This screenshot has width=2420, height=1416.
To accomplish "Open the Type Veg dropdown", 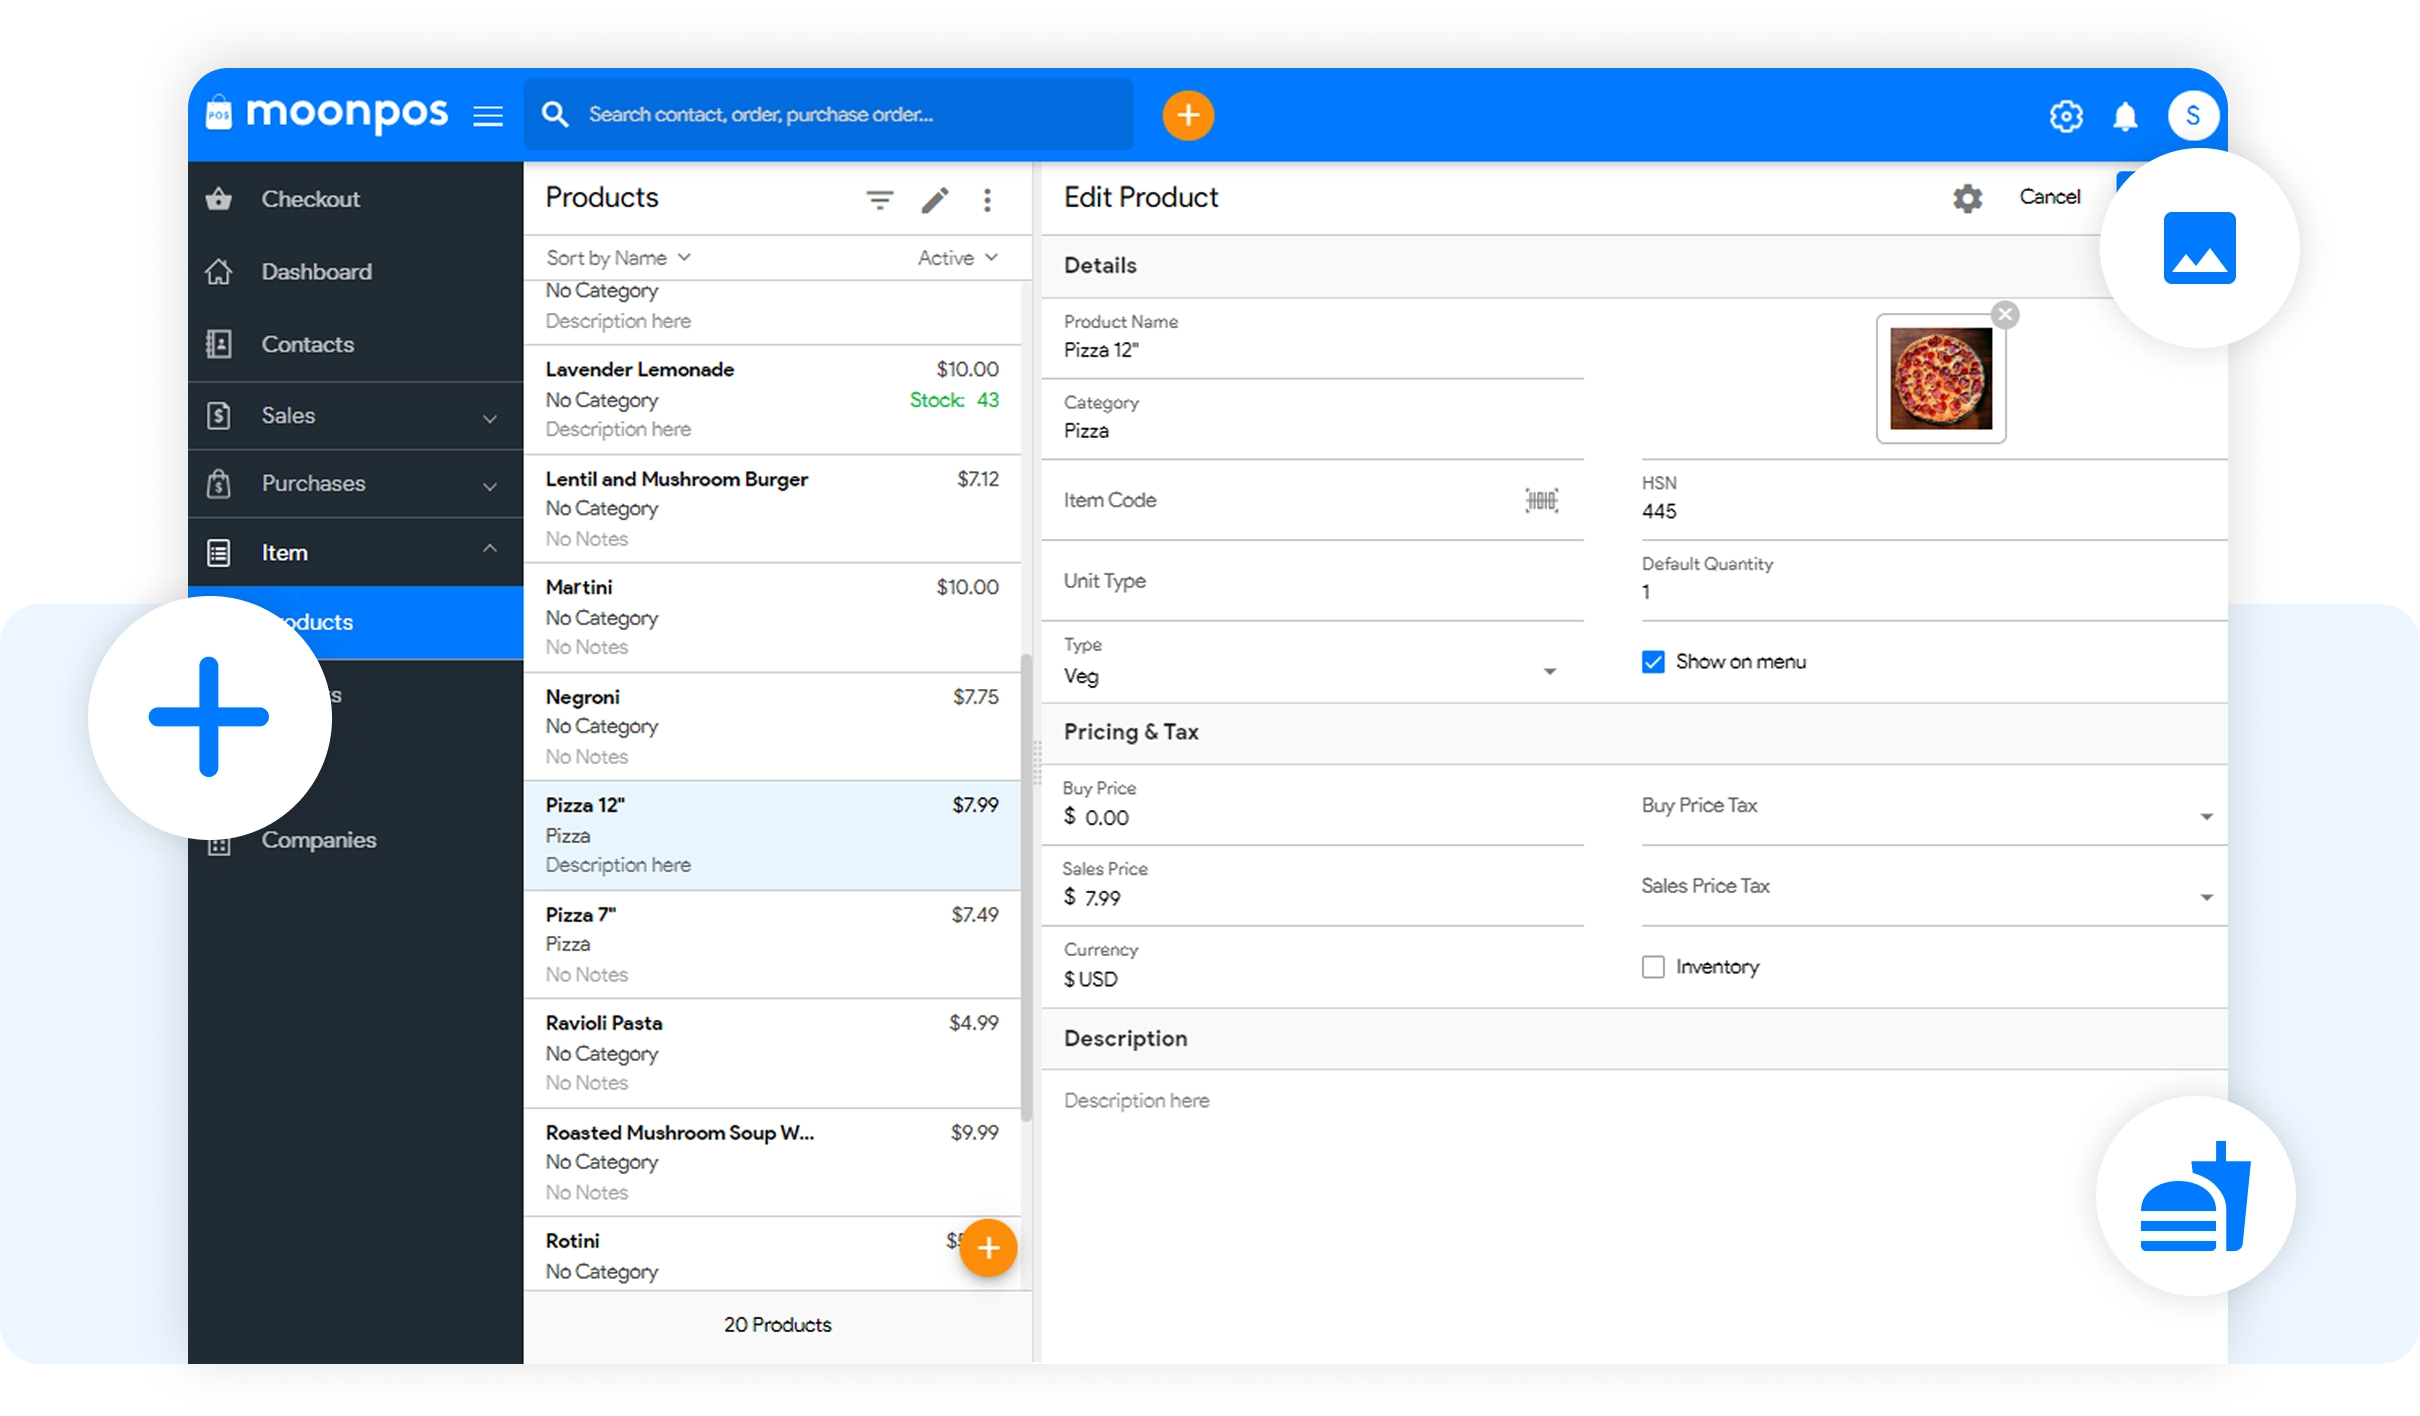I will (1548, 672).
